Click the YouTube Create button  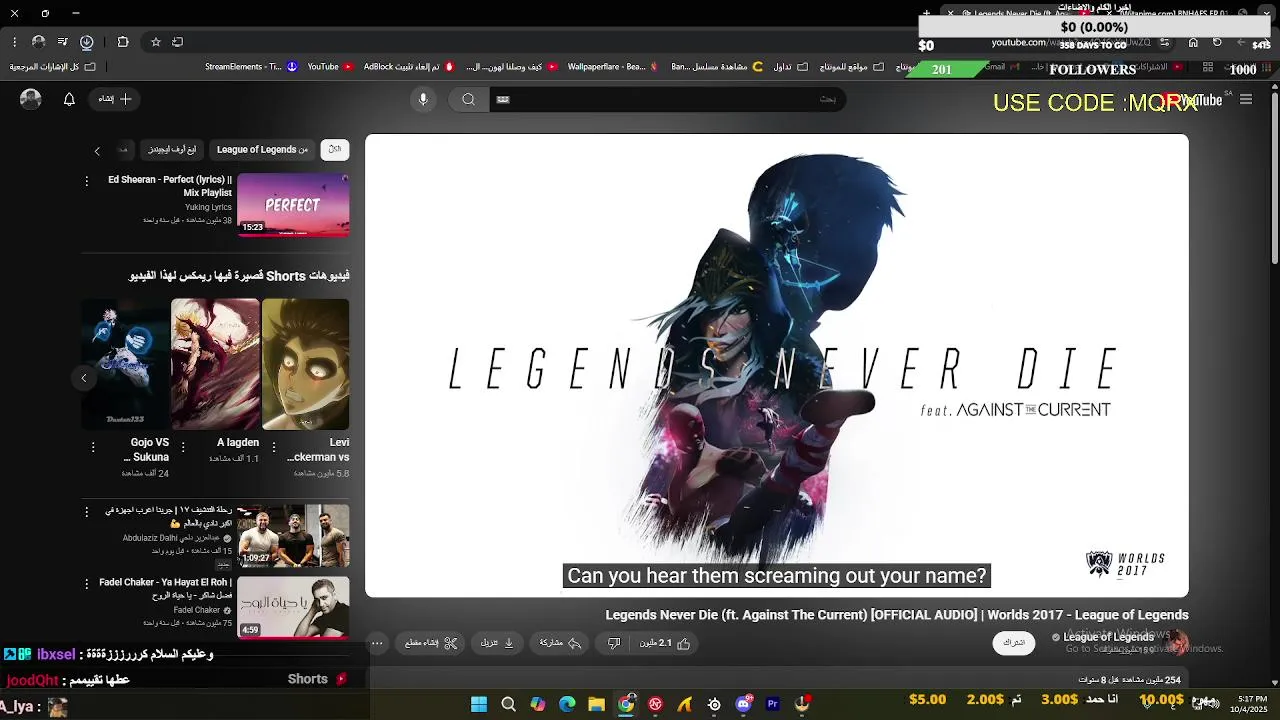pyautogui.click(x=115, y=99)
